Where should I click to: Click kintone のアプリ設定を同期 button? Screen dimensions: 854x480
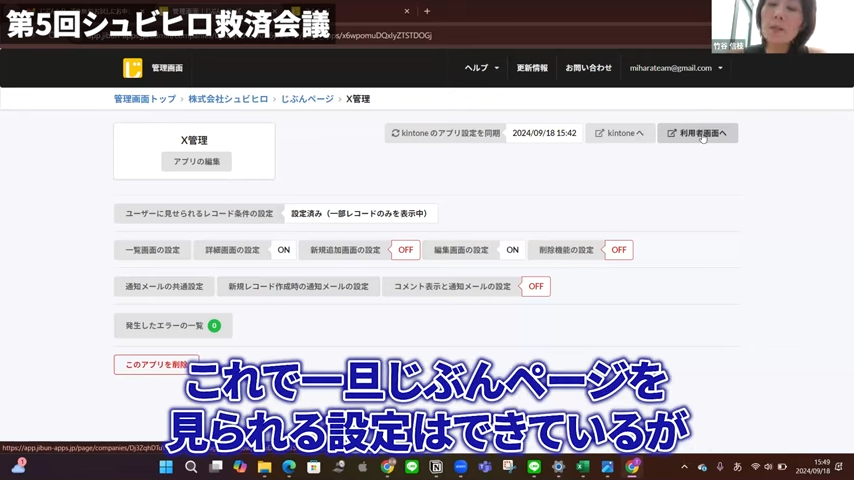(x=446, y=133)
